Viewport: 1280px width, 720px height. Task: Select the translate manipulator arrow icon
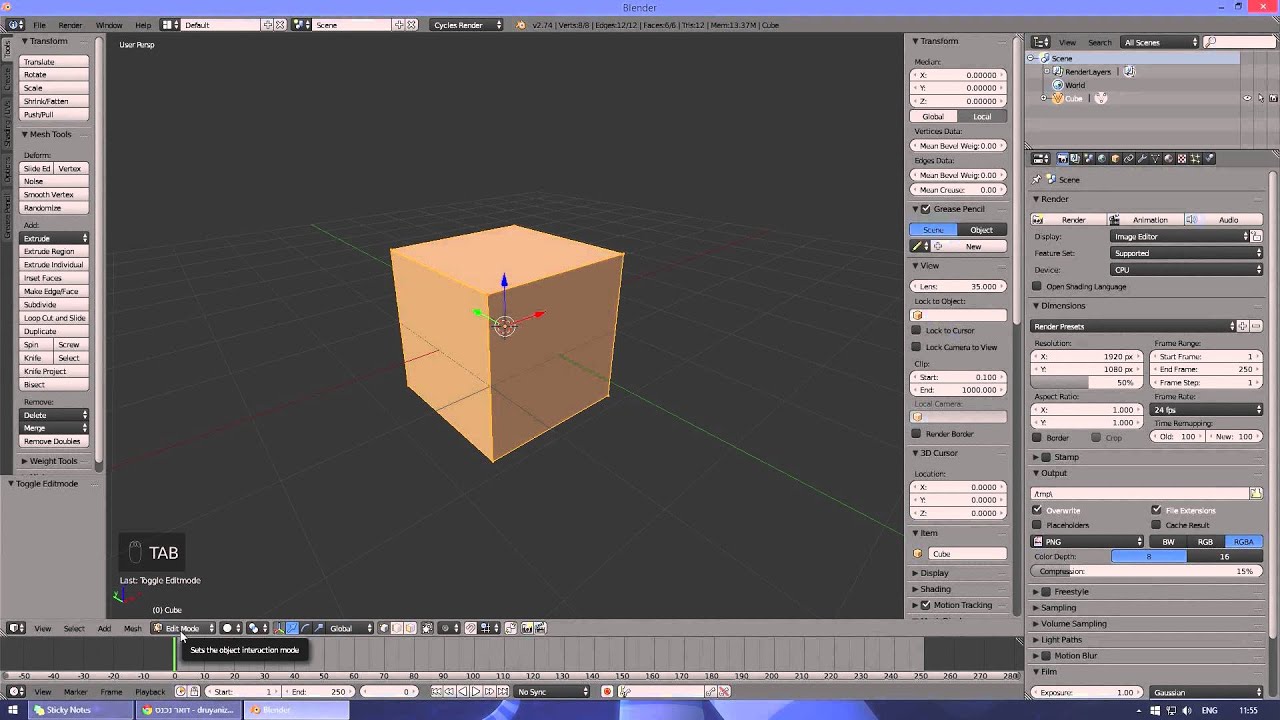click(x=292, y=628)
